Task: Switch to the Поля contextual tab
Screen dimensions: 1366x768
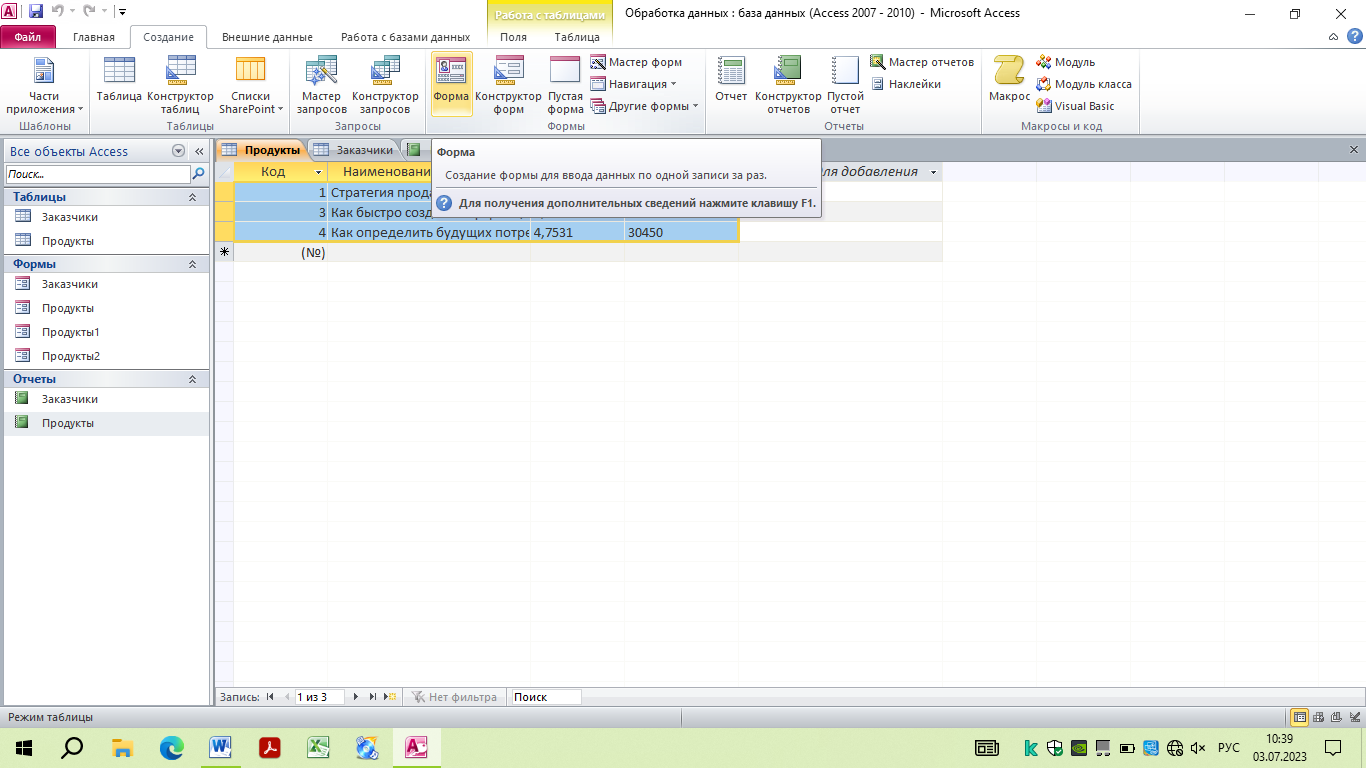Action: (514, 37)
